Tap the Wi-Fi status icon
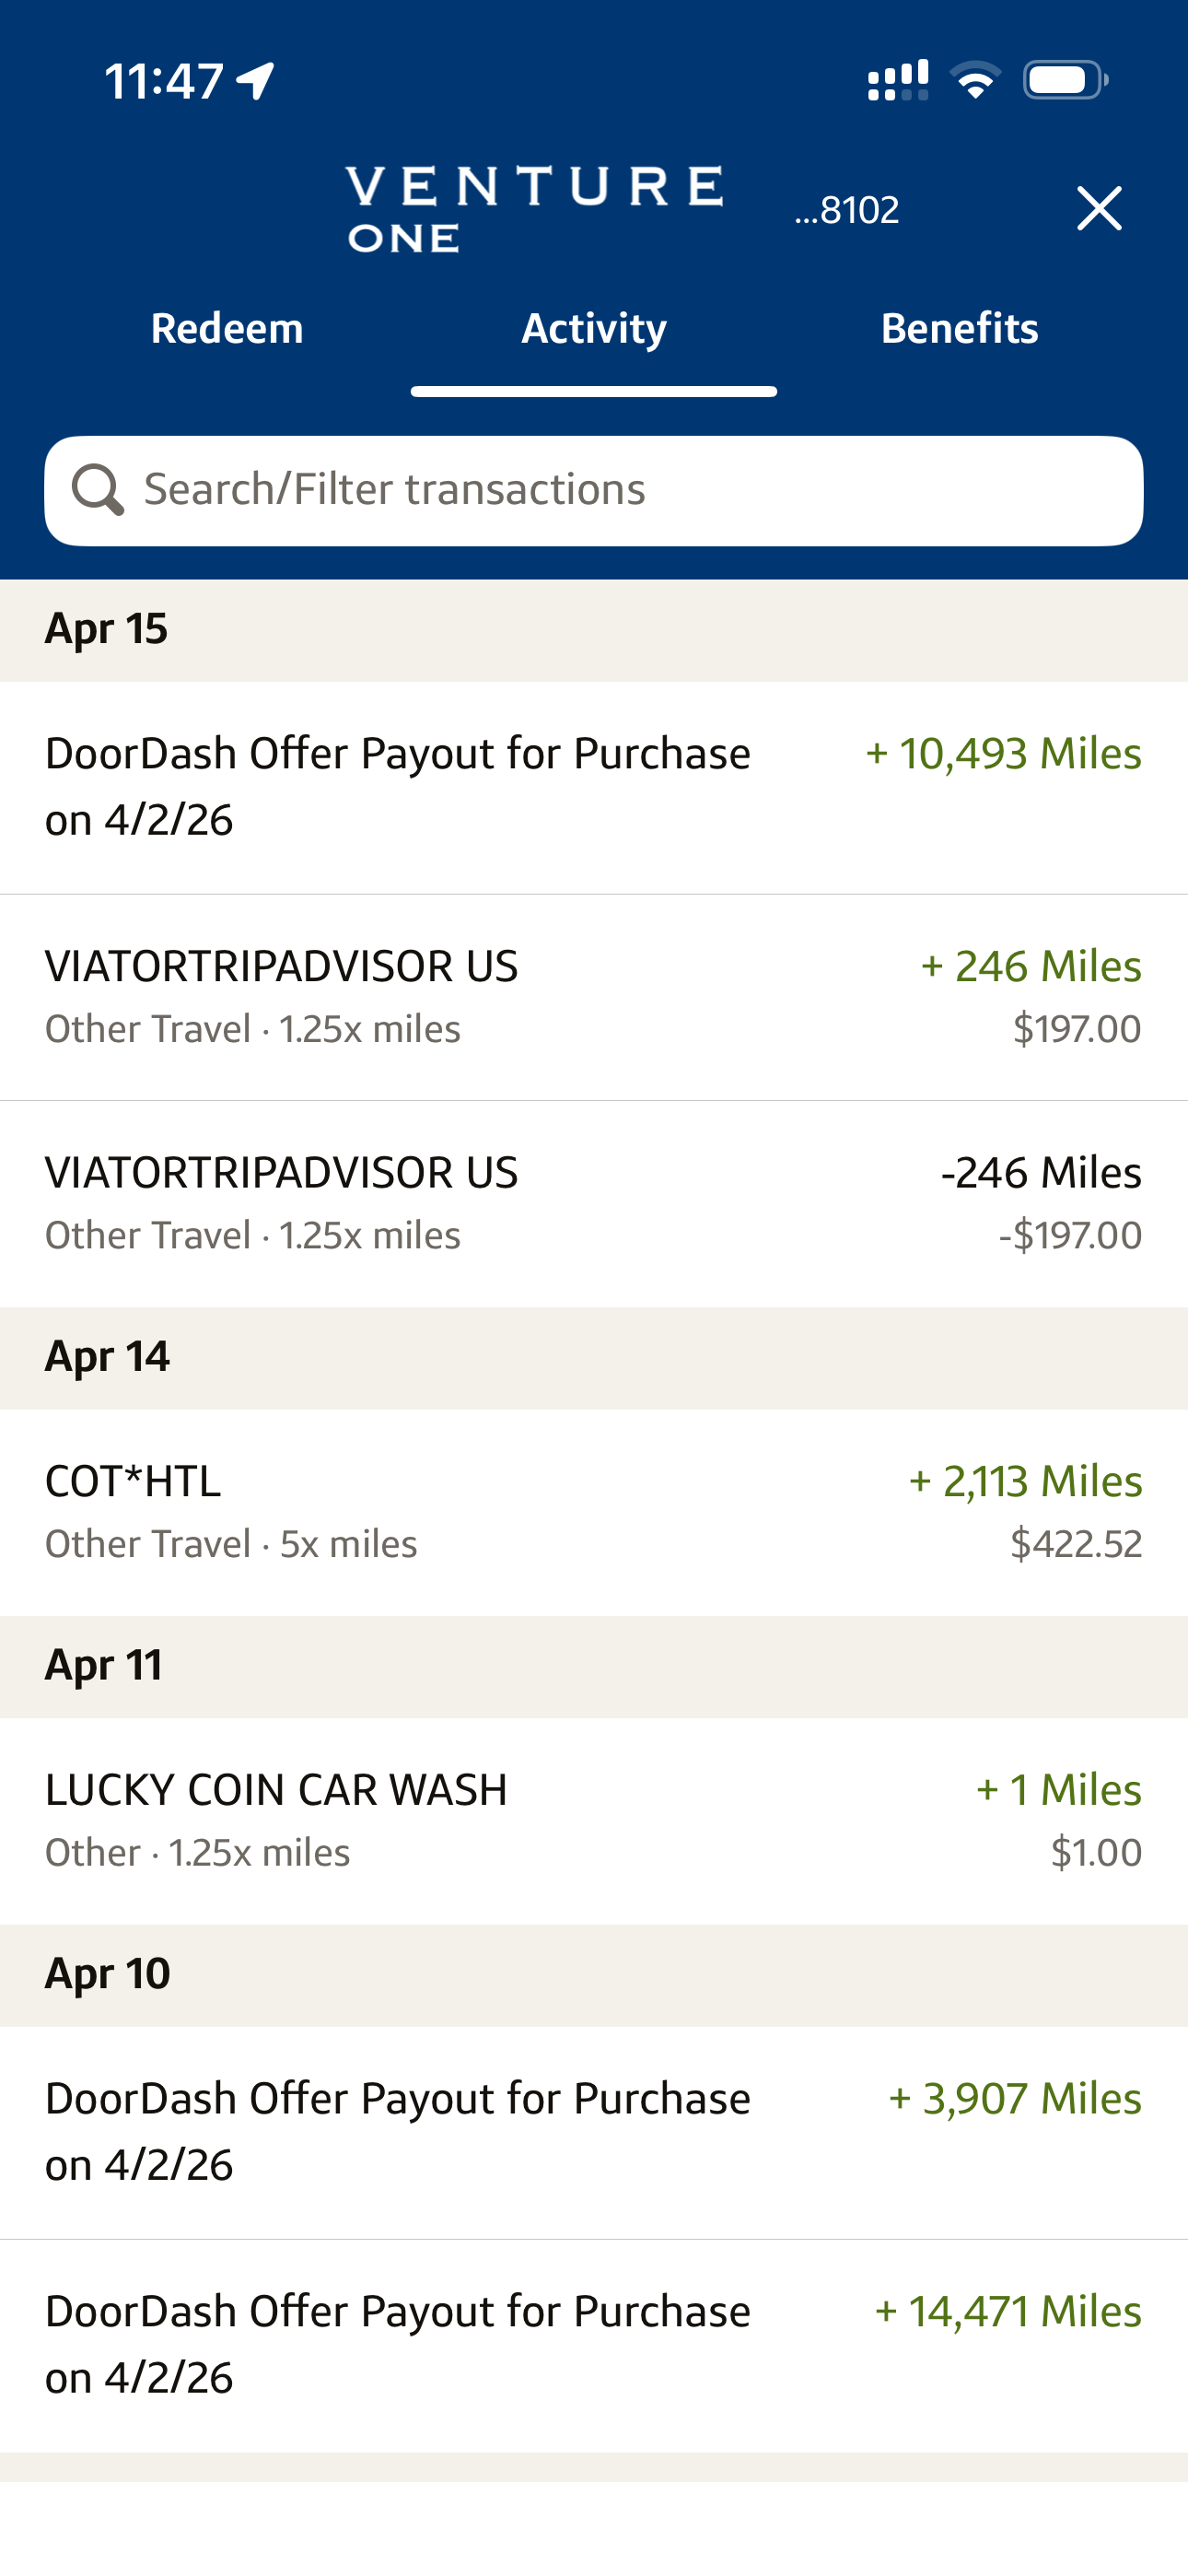This screenshot has height=2576, width=1188. click(975, 80)
